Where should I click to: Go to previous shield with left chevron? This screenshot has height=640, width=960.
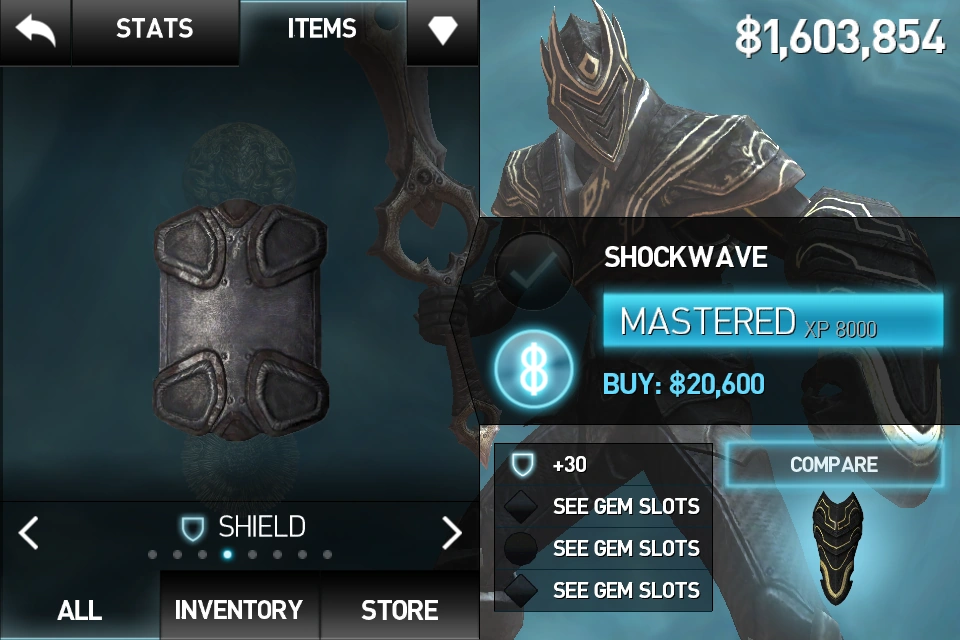[29, 532]
